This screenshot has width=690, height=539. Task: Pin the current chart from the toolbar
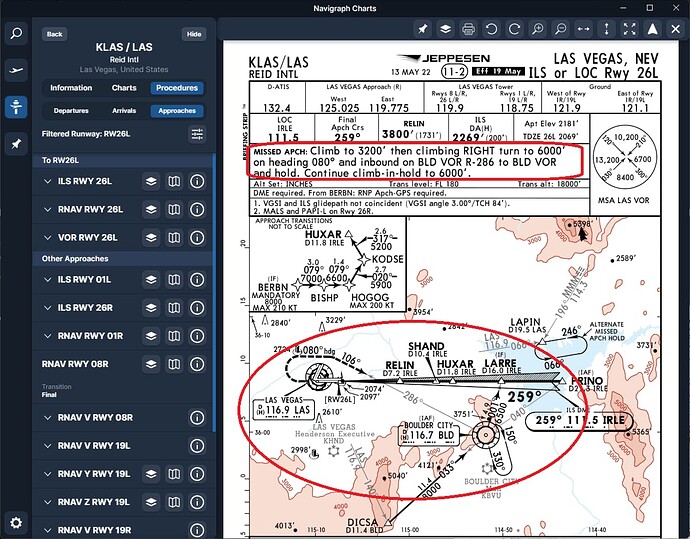[422, 29]
